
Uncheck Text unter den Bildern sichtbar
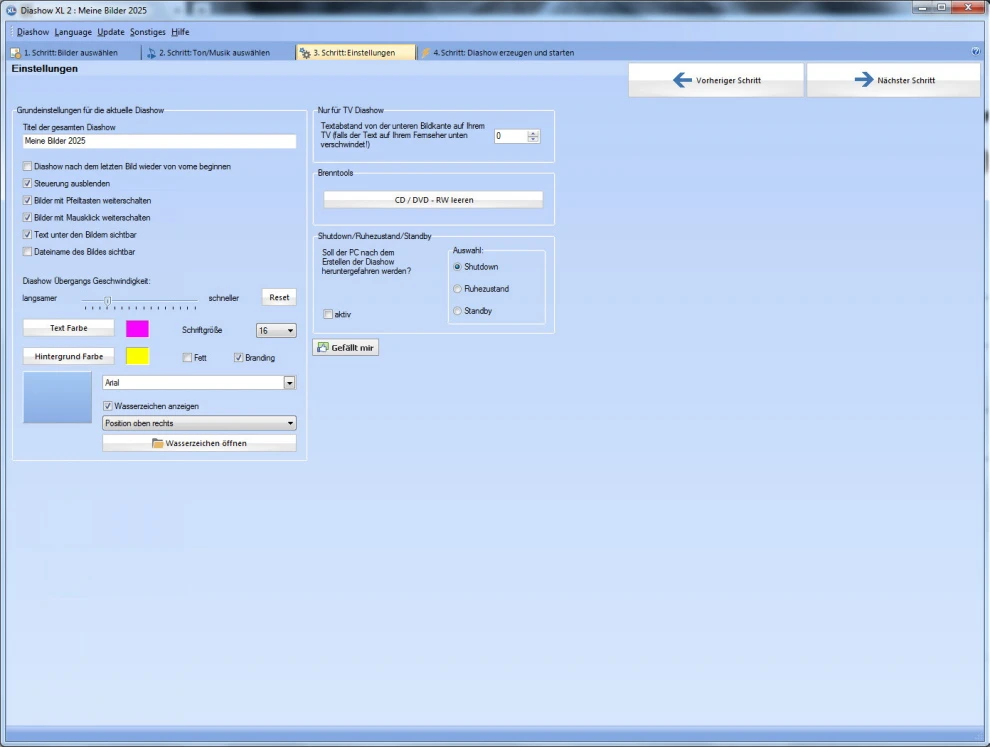(27, 234)
